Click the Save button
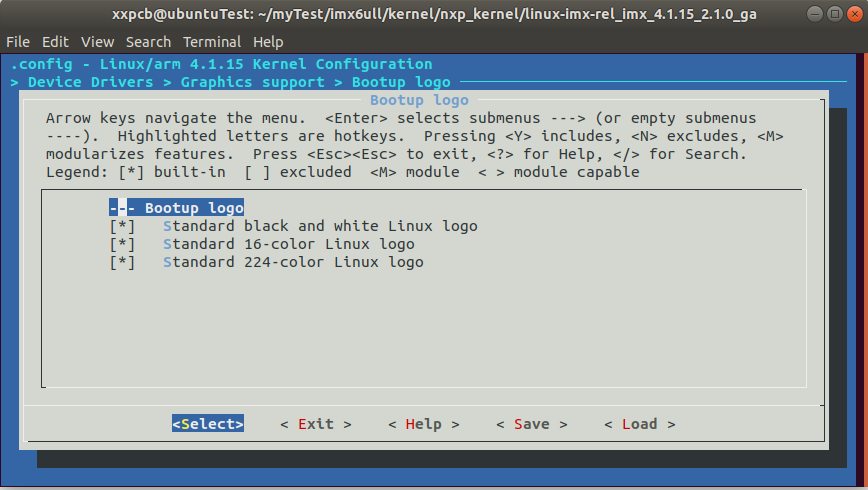The width and height of the screenshot is (868, 490). (x=531, y=424)
